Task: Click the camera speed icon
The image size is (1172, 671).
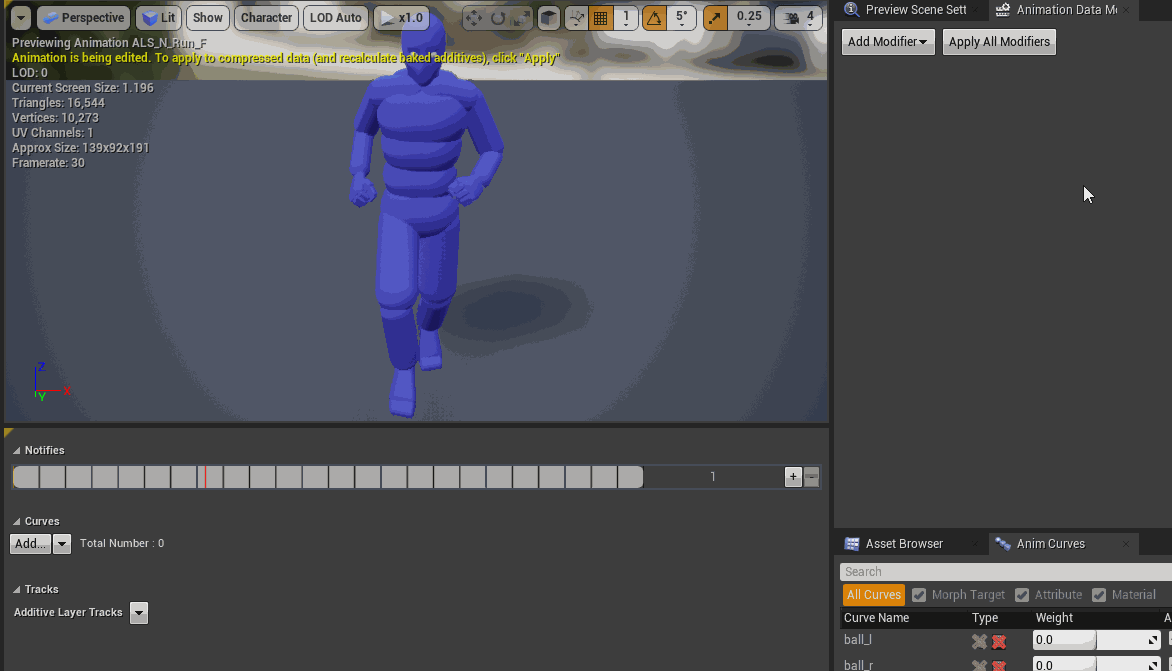Action: coord(791,18)
